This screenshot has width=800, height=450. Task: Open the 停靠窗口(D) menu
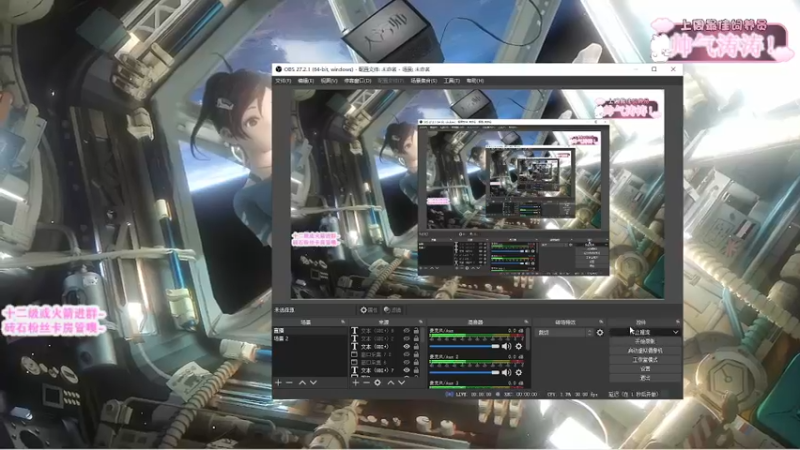pyautogui.click(x=358, y=81)
